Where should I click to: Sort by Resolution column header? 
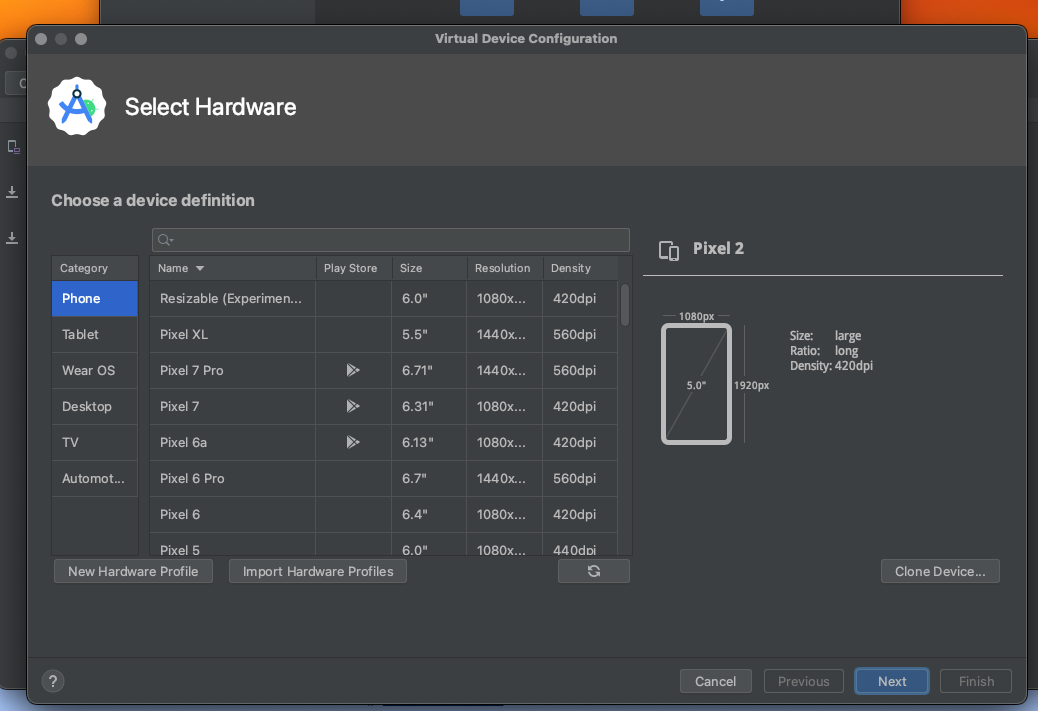click(505, 268)
